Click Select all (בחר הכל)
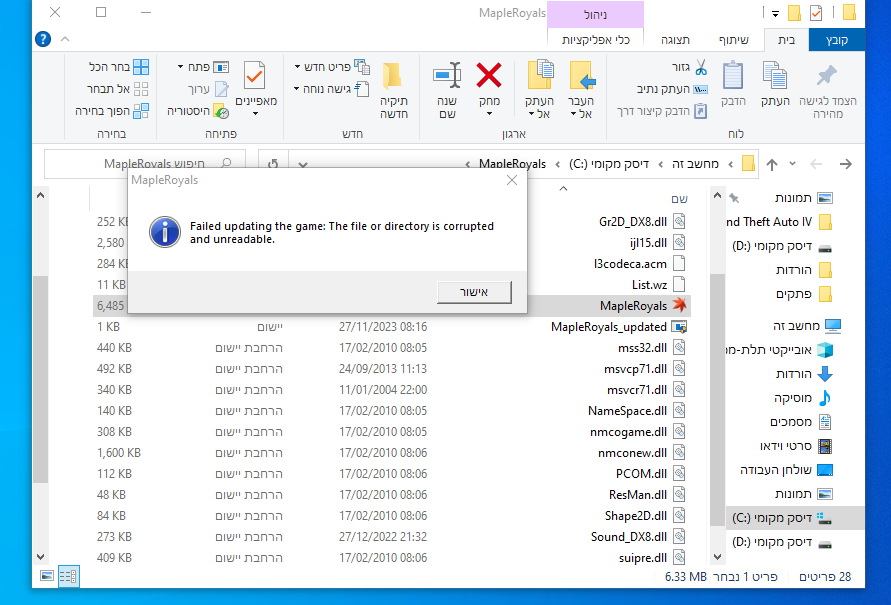Image resolution: width=891 pixels, height=605 pixels. 119,67
